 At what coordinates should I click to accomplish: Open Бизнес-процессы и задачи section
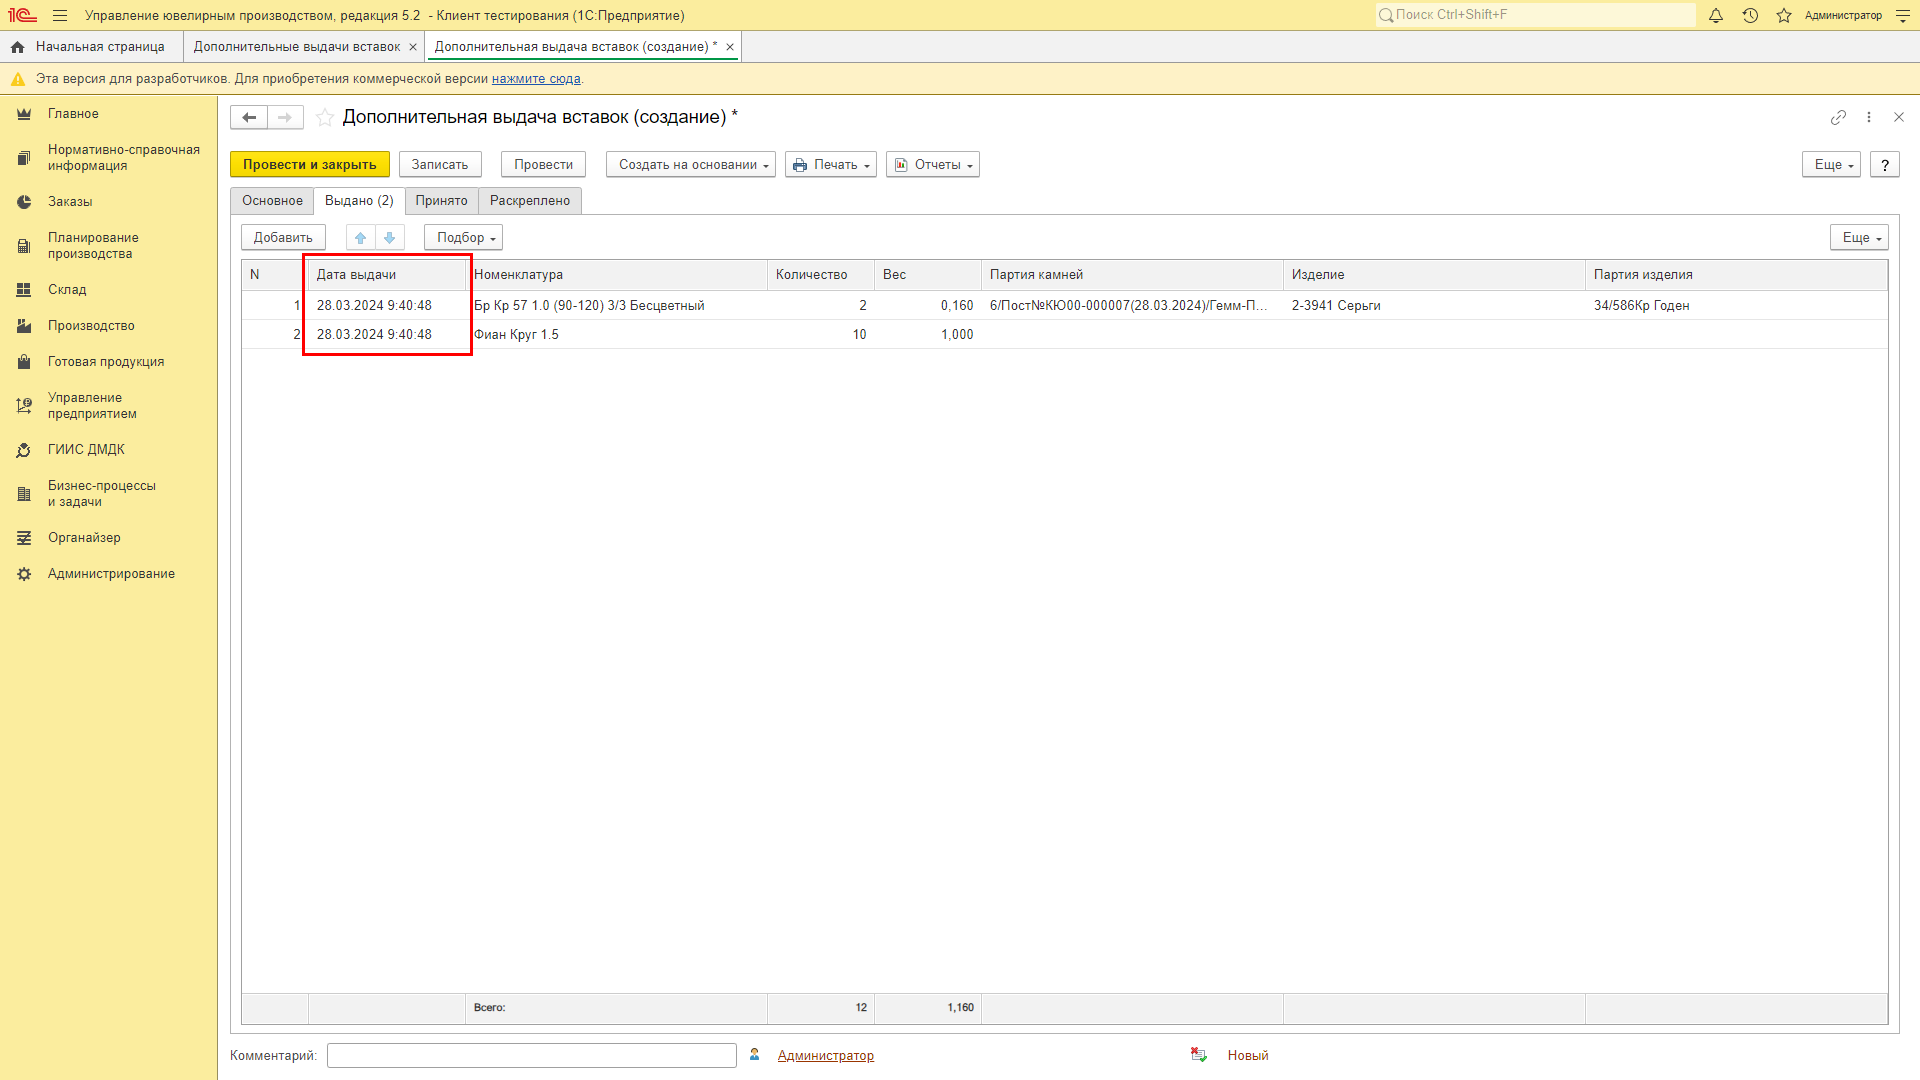click(109, 494)
